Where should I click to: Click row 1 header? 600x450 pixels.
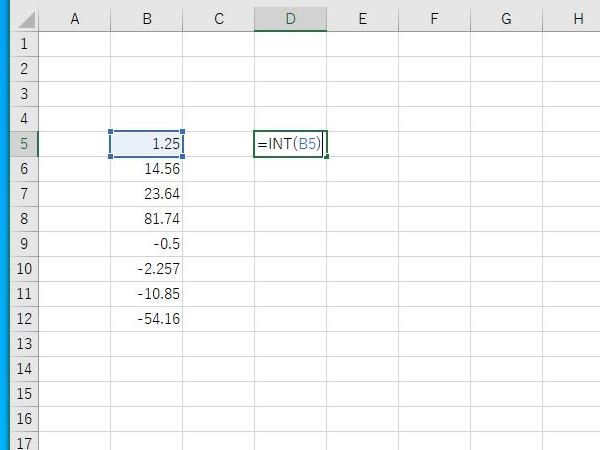[24, 44]
